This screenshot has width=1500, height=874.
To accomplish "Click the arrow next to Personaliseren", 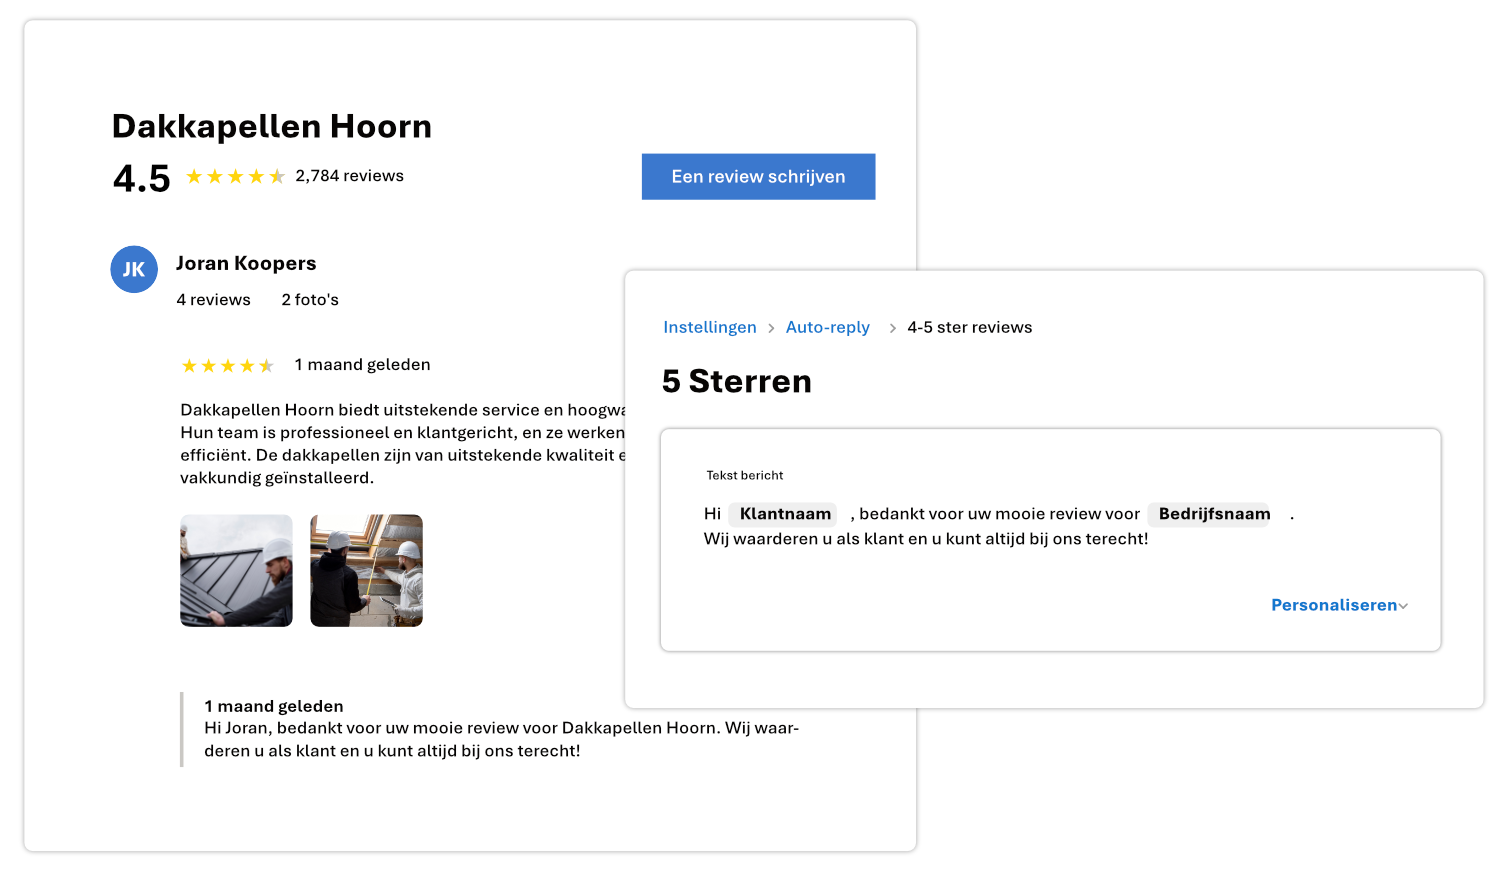I will click(x=1404, y=606).
